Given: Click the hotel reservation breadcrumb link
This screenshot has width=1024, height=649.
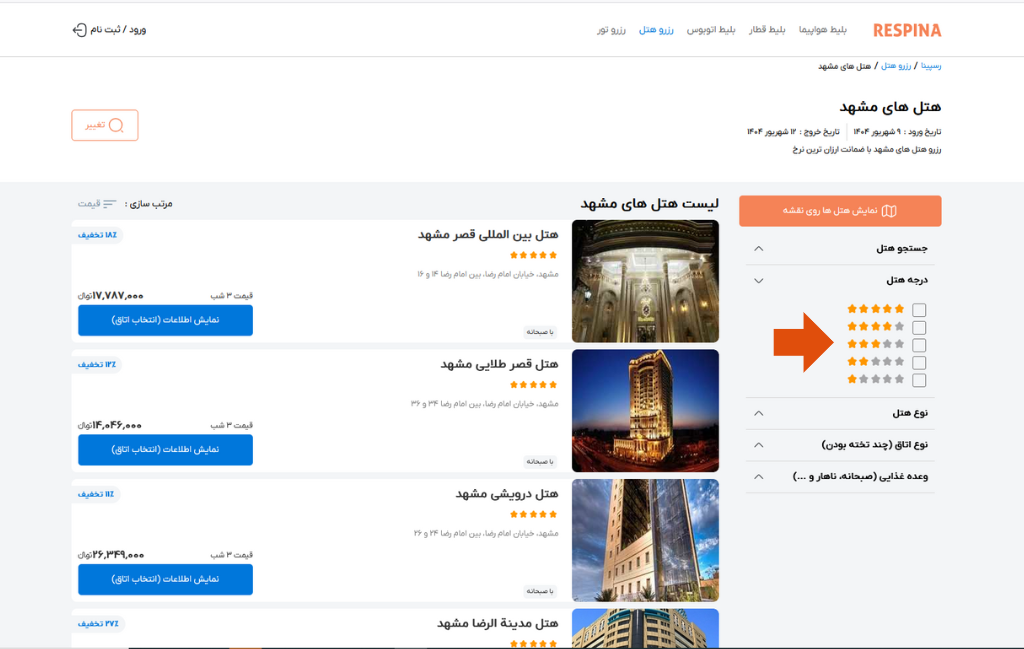Looking at the screenshot, I should click(x=895, y=66).
